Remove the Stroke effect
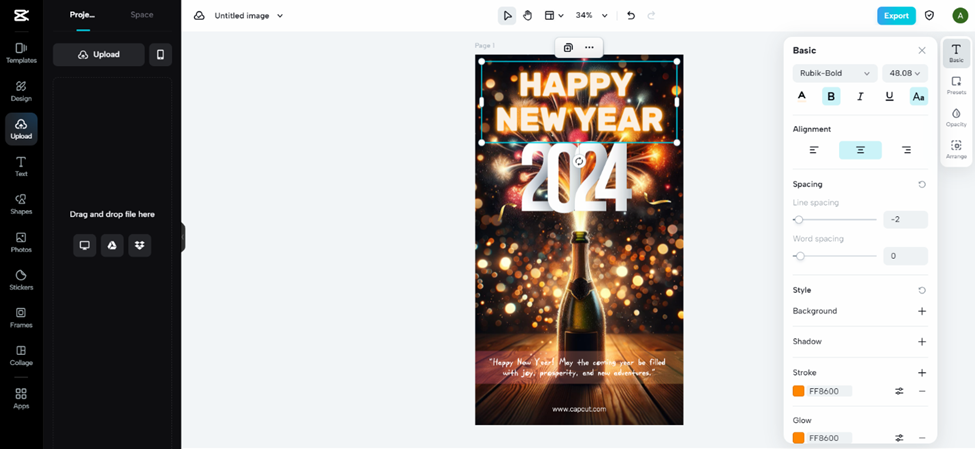This screenshot has height=449, width=975. tap(922, 391)
